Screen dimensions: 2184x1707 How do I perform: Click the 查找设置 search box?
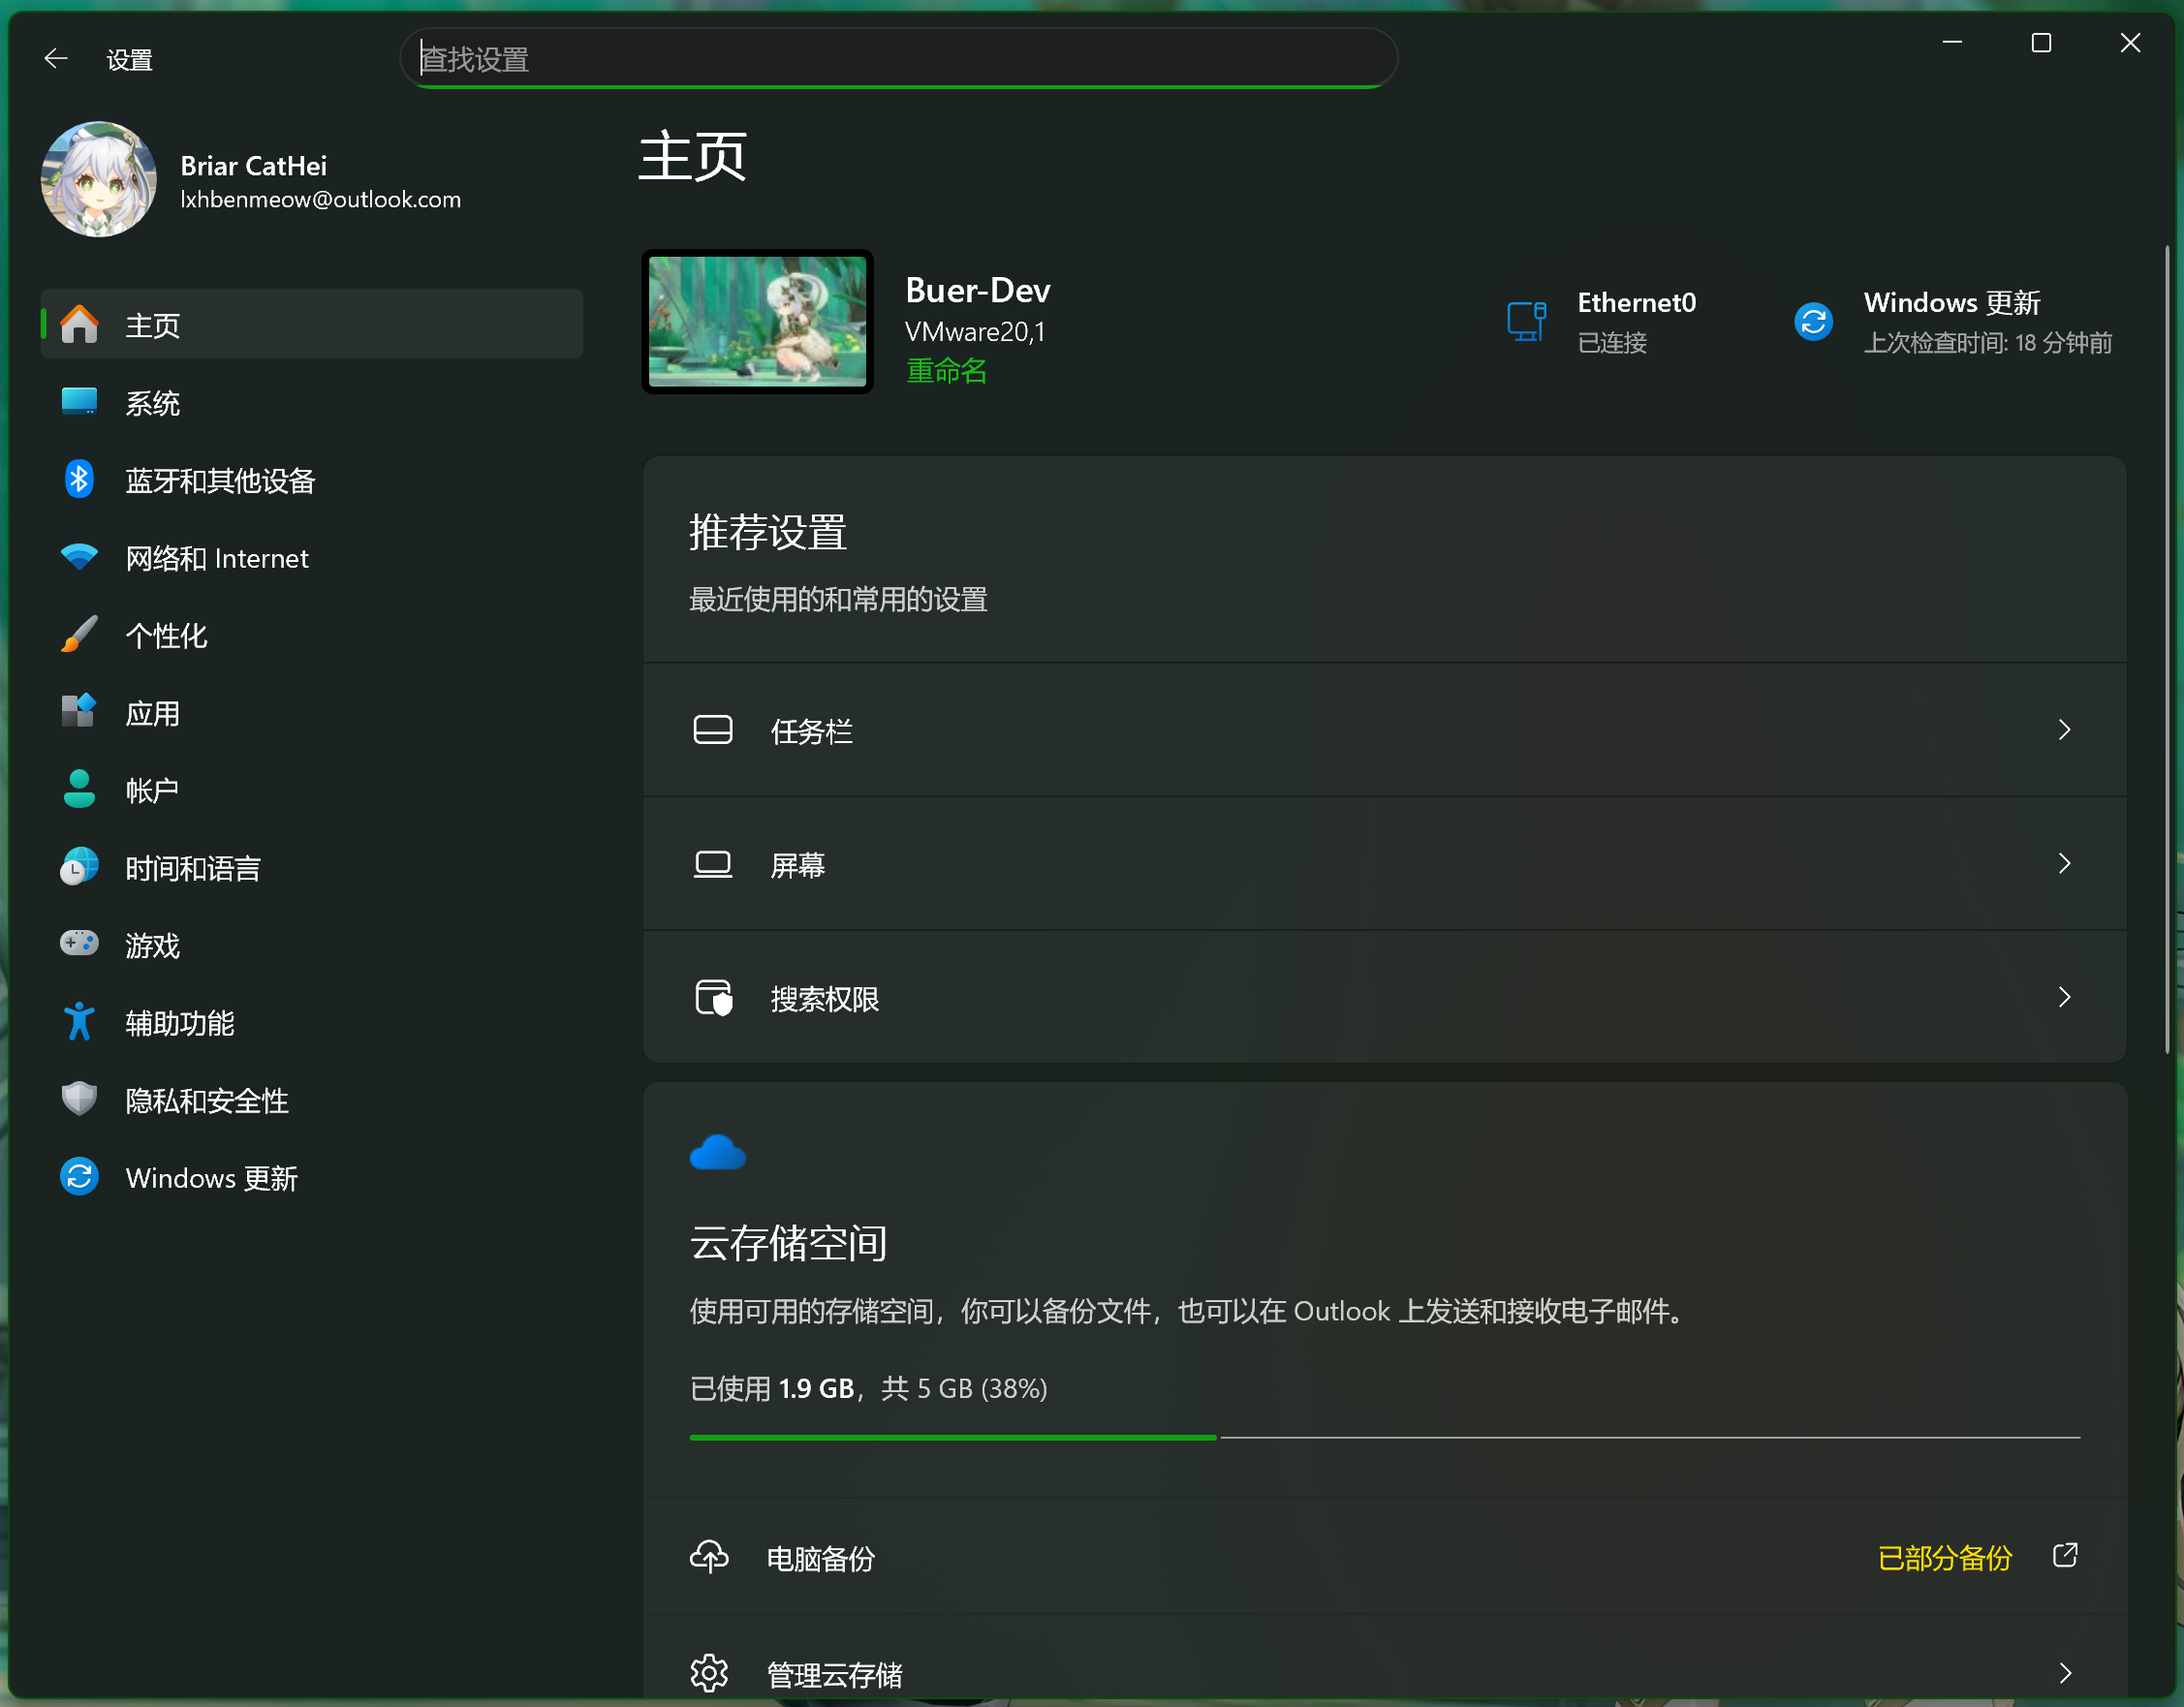pyautogui.click(x=898, y=59)
